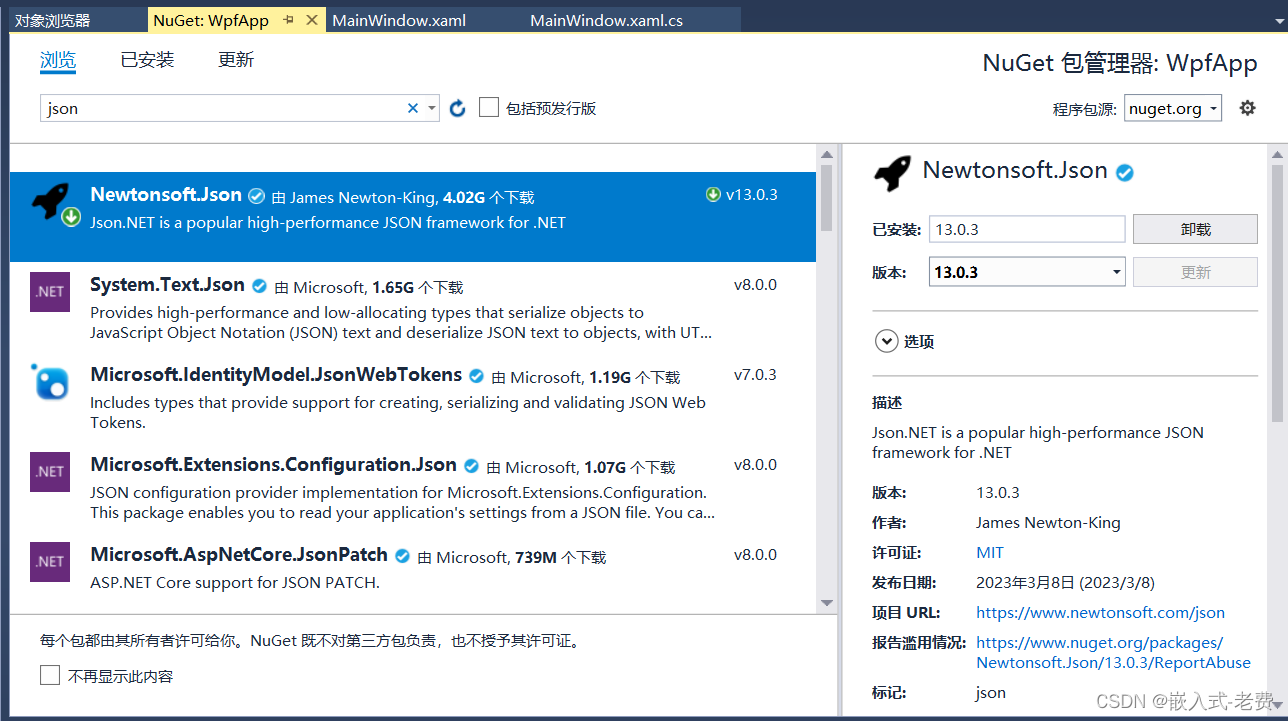
Task: Open the ReportAbuse nuget.org link
Action: pyautogui.click(x=1113, y=652)
